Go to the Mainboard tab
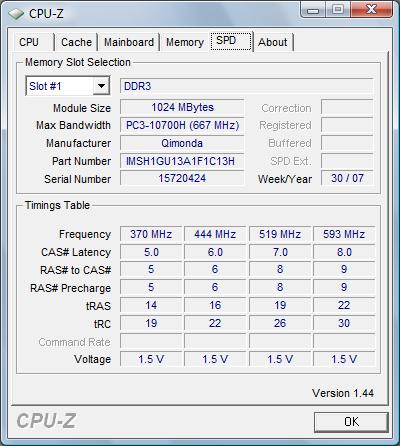 point(129,42)
